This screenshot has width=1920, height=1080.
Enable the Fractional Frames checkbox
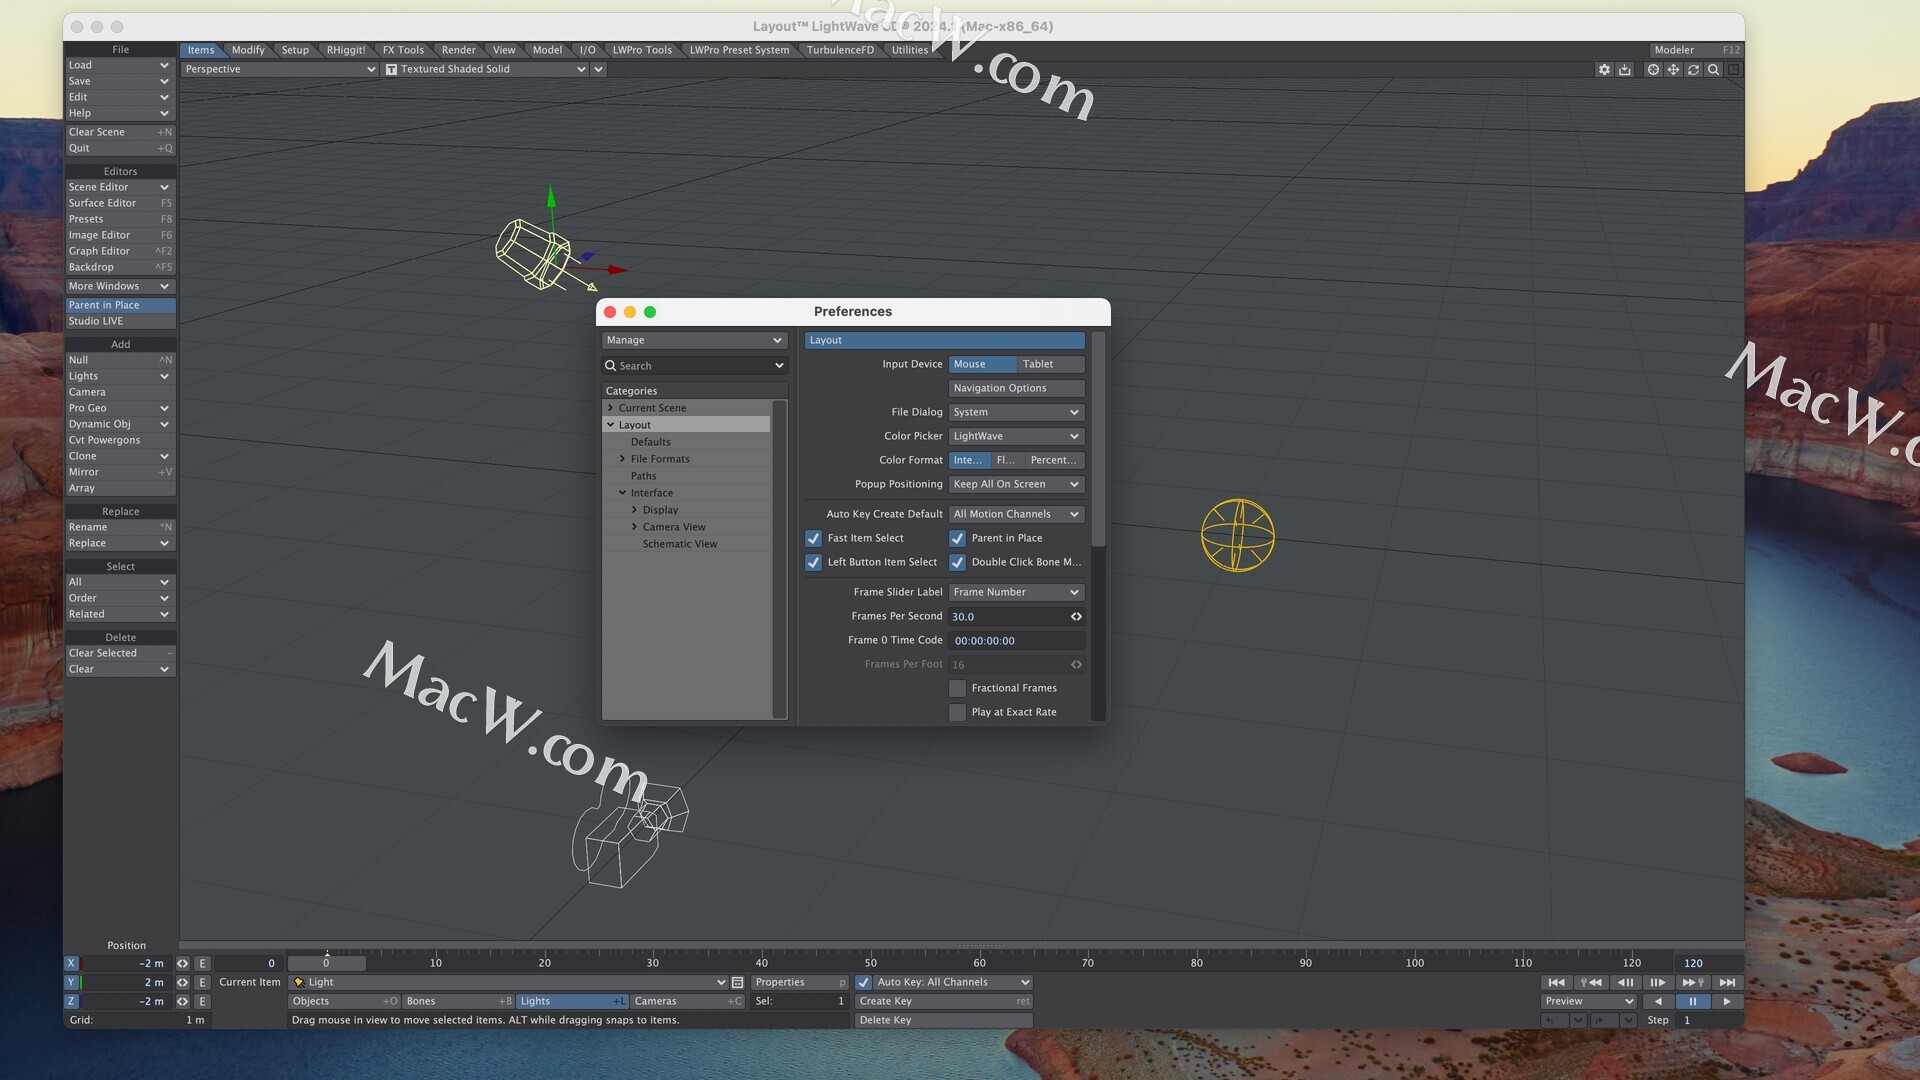coord(957,688)
